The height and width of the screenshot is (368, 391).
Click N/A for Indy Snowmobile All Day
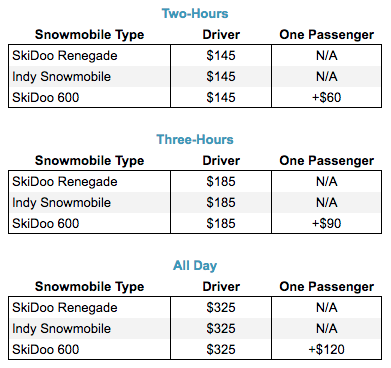point(327,329)
